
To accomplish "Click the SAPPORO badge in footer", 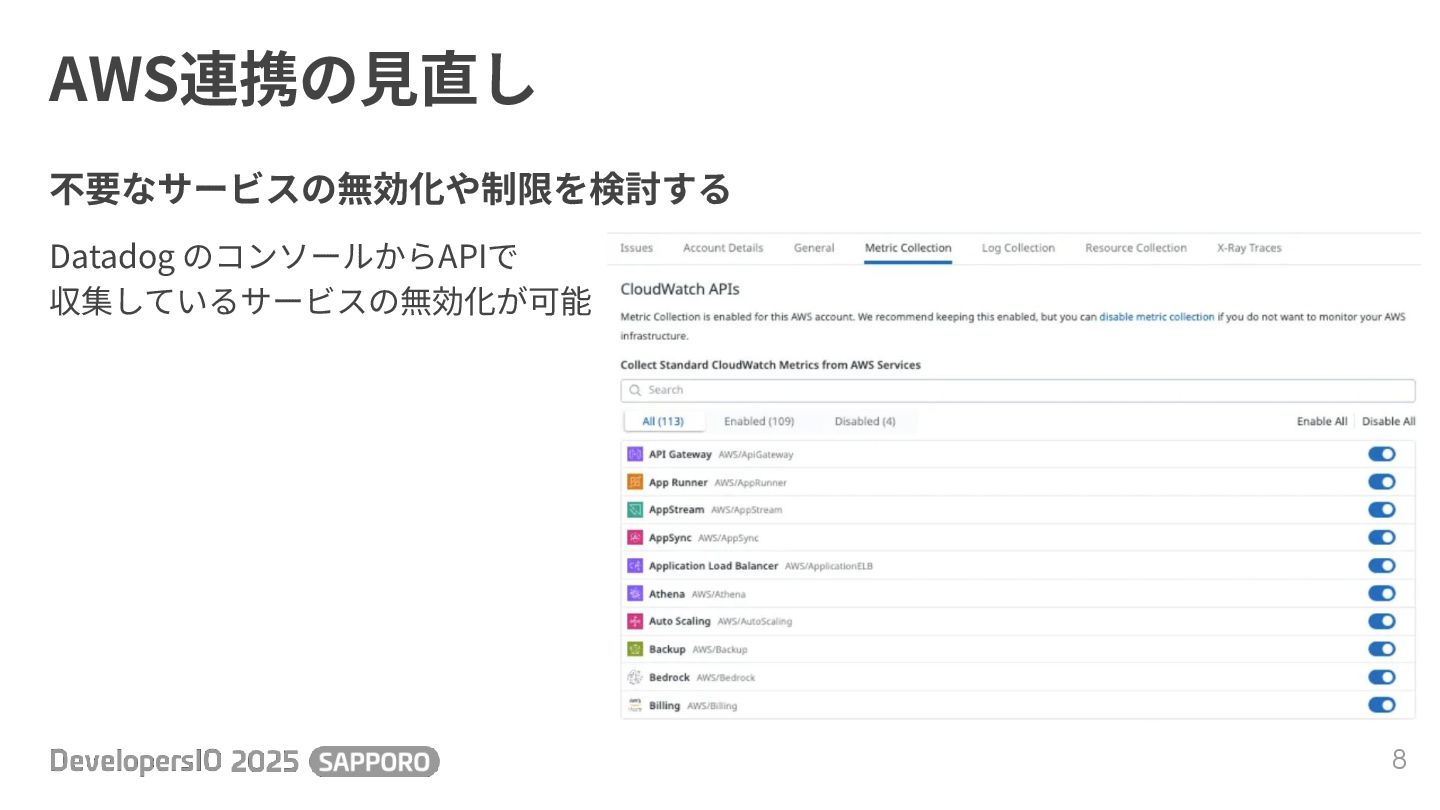I will [375, 762].
